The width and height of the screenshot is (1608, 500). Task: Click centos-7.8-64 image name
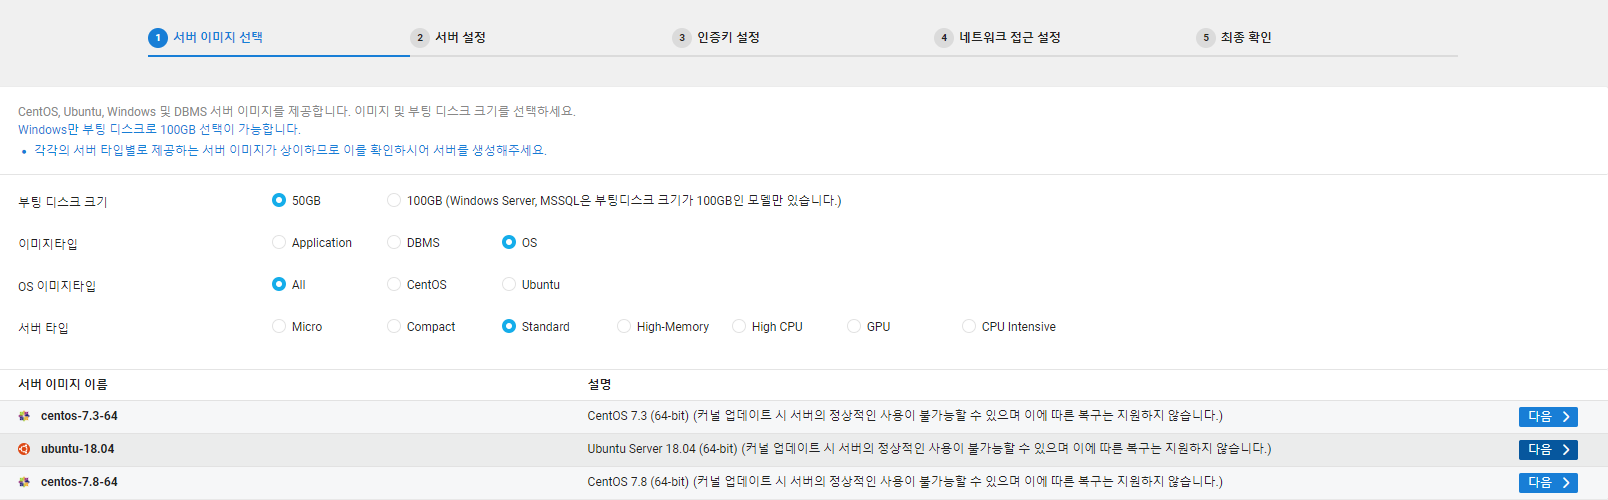[x=79, y=482]
